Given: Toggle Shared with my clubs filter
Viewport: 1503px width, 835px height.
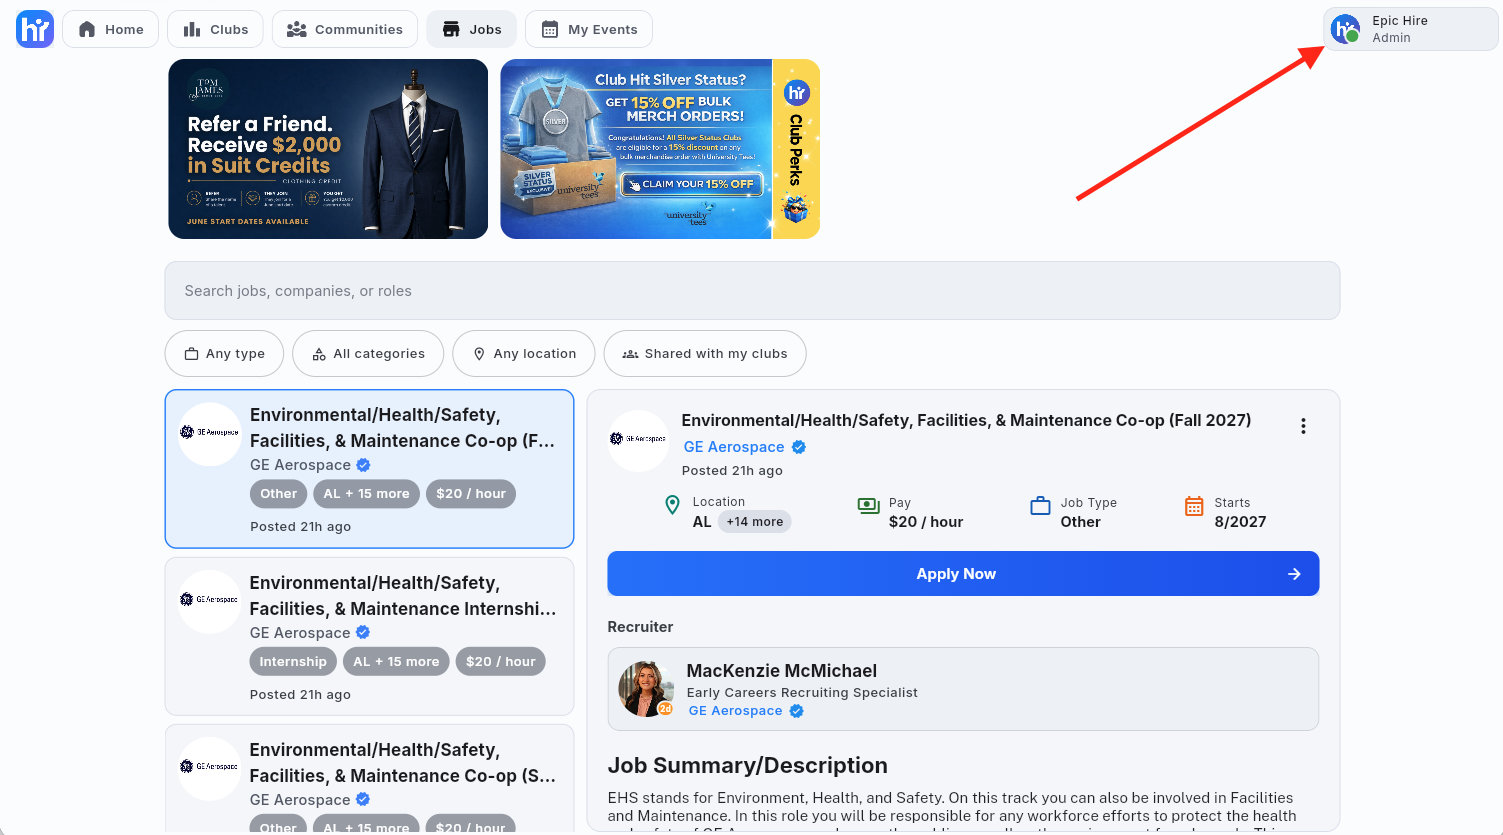Looking at the screenshot, I should coord(705,354).
